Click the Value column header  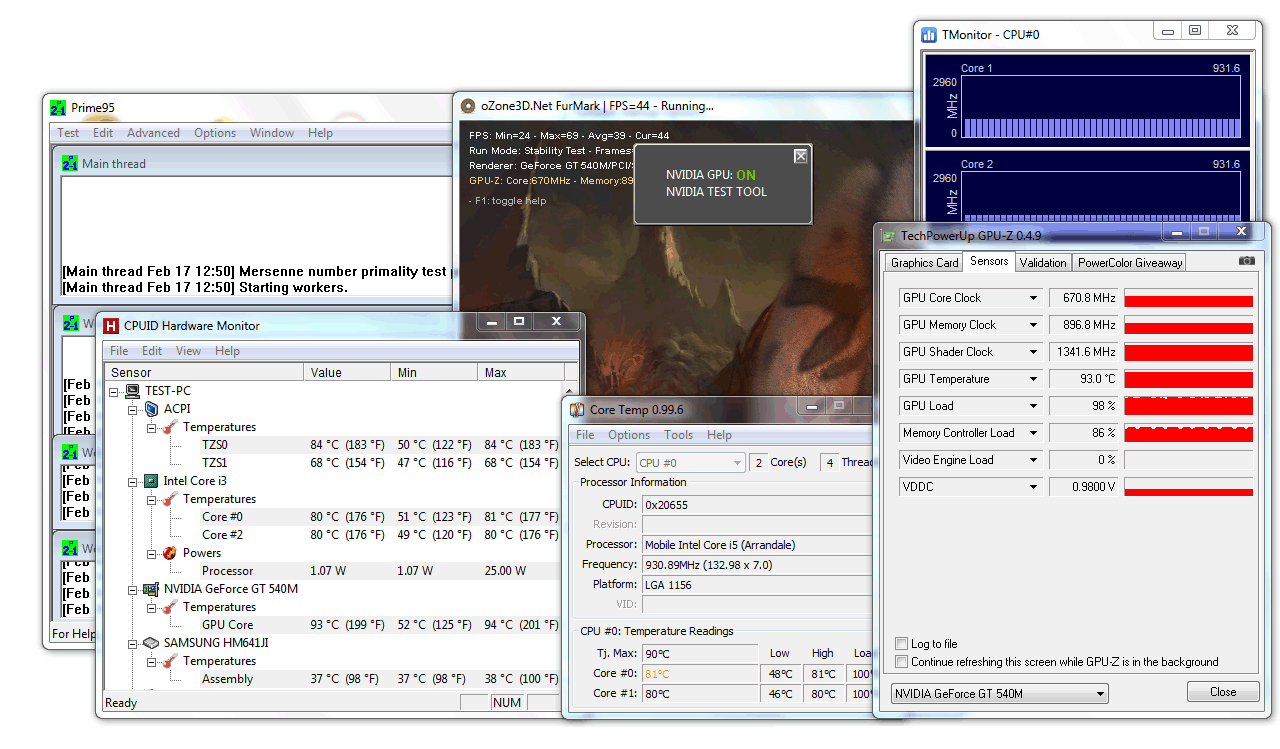point(347,372)
